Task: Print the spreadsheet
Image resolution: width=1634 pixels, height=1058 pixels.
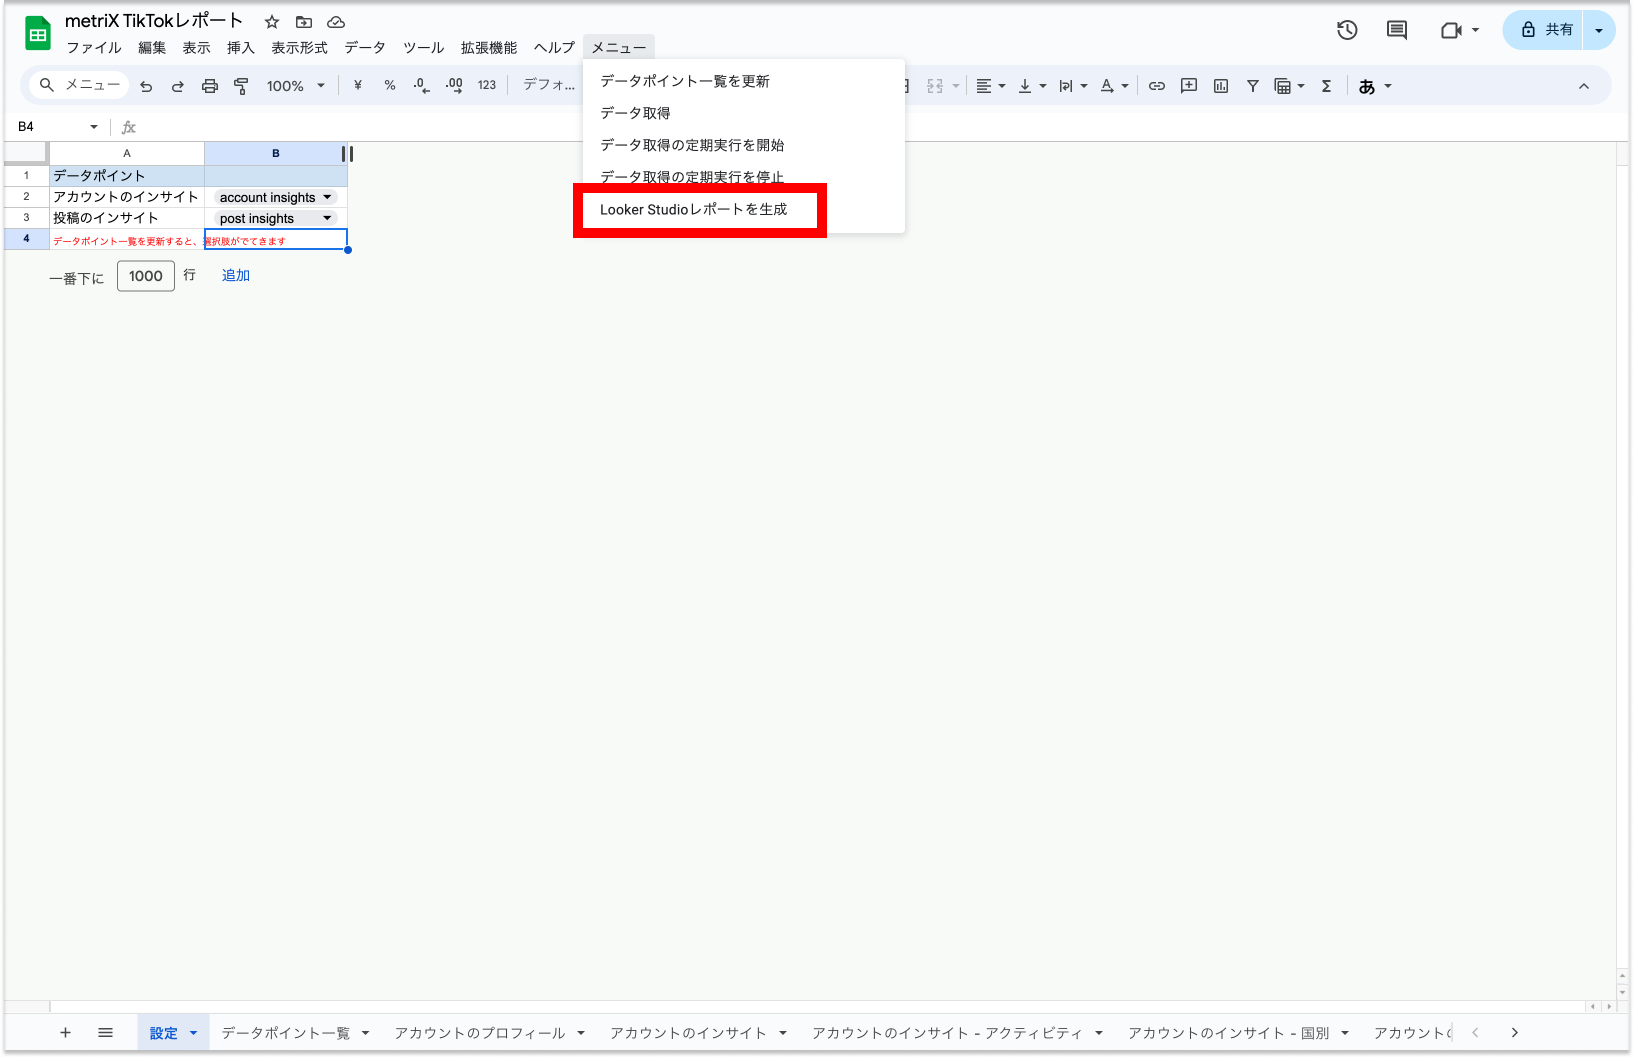Action: [x=210, y=86]
